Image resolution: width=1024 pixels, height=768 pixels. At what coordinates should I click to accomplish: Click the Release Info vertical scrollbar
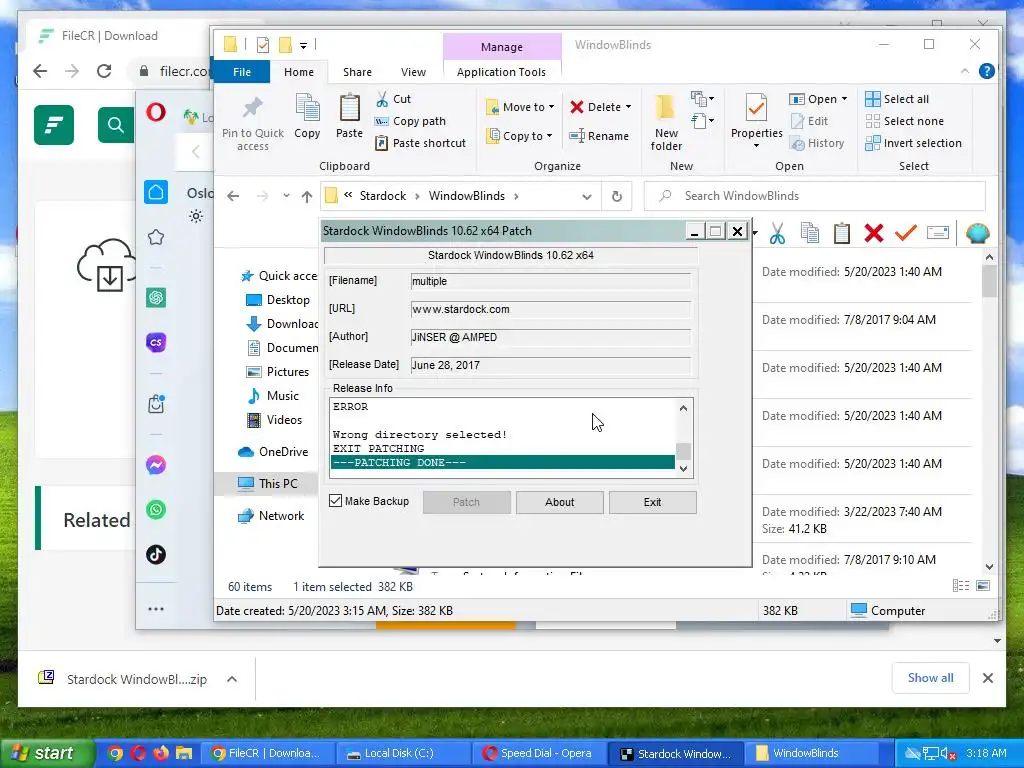tap(683, 438)
